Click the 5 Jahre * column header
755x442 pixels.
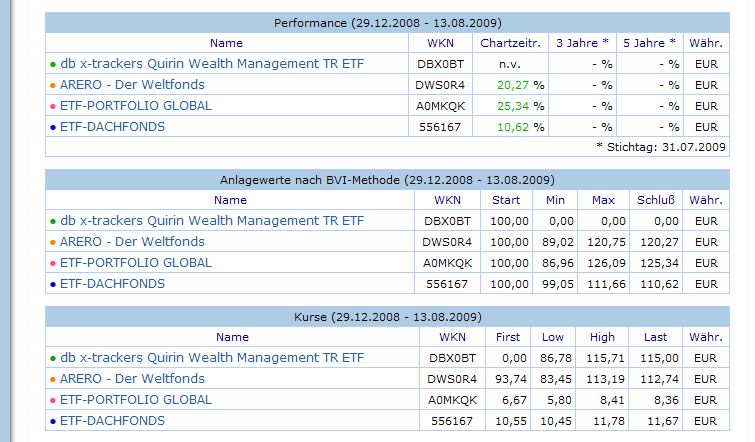pos(650,43)
